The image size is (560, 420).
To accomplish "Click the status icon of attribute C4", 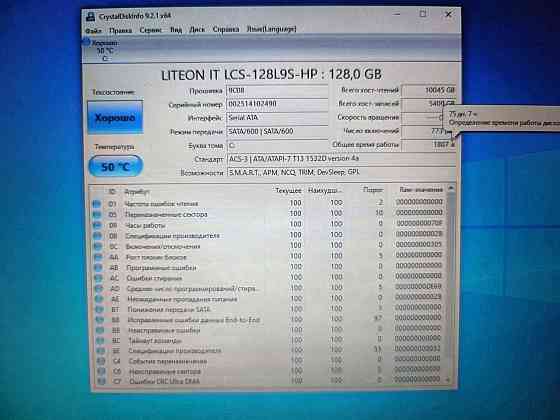I will click(102, 361).
